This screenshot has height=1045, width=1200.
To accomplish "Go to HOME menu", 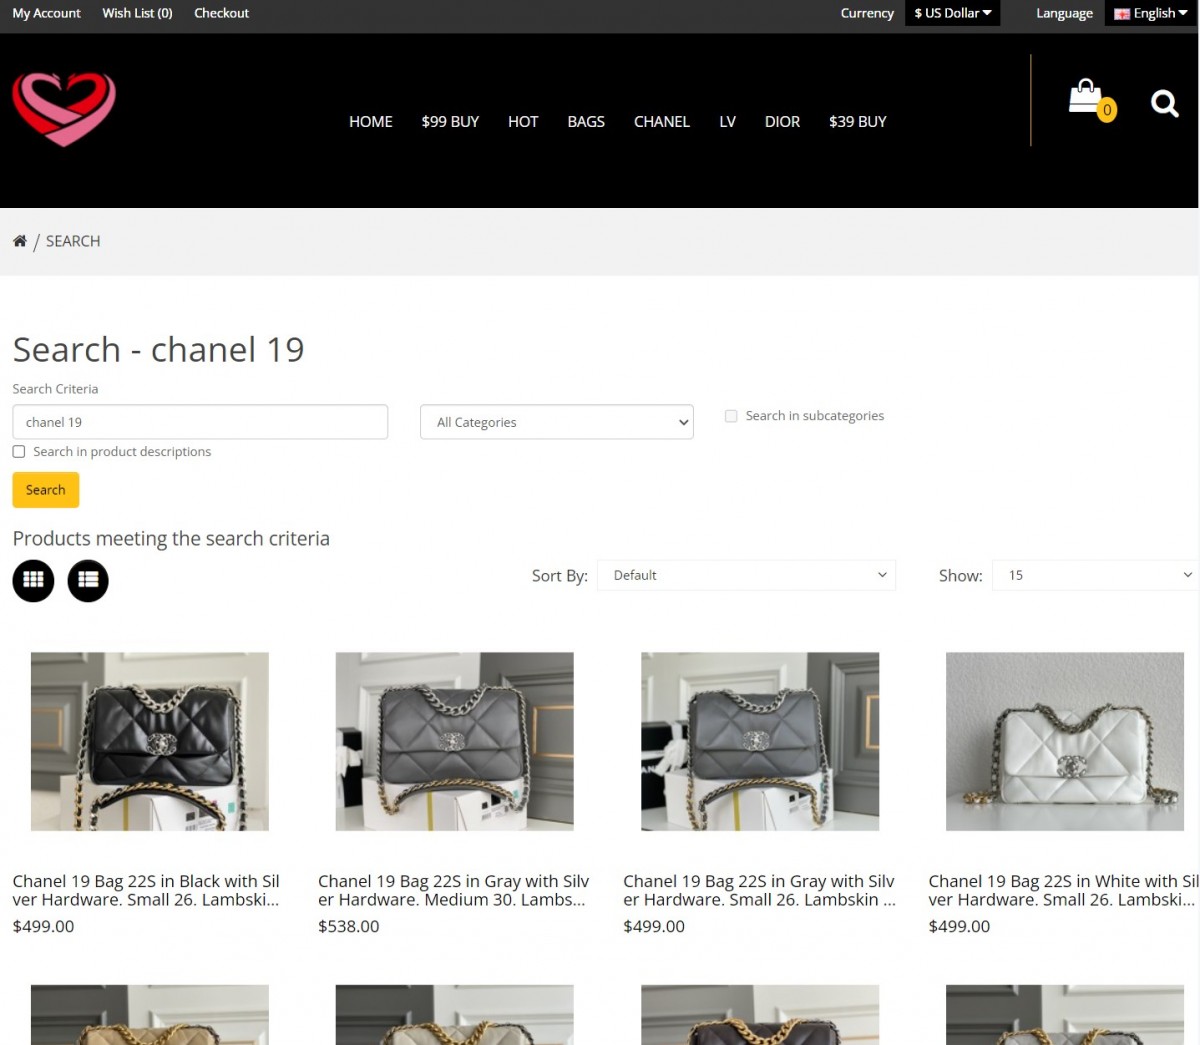I will (x=371, y=121).
